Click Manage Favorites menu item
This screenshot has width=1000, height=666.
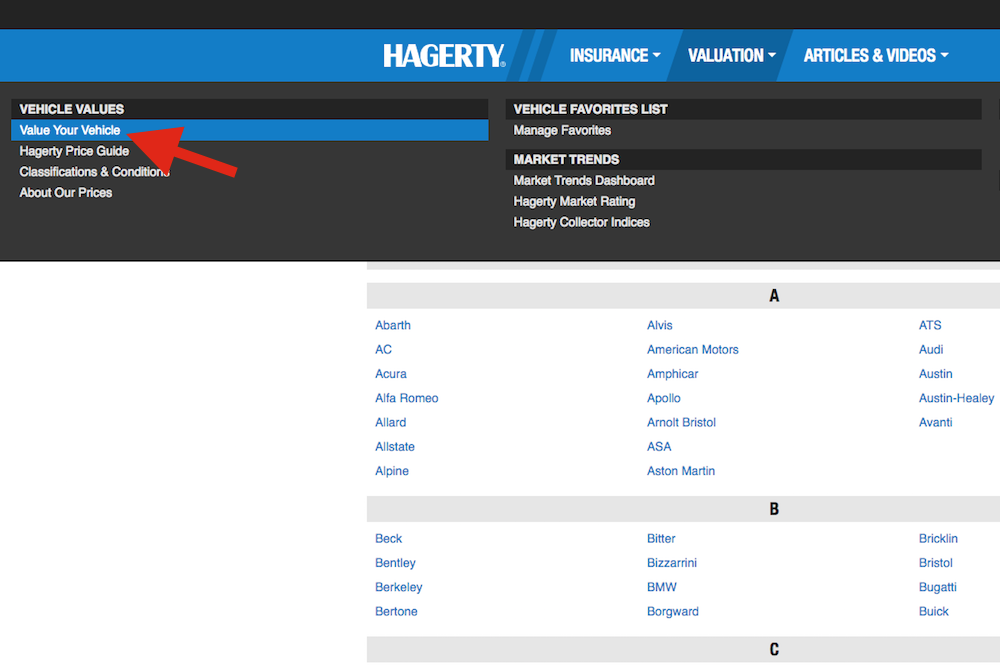(562, 130)
